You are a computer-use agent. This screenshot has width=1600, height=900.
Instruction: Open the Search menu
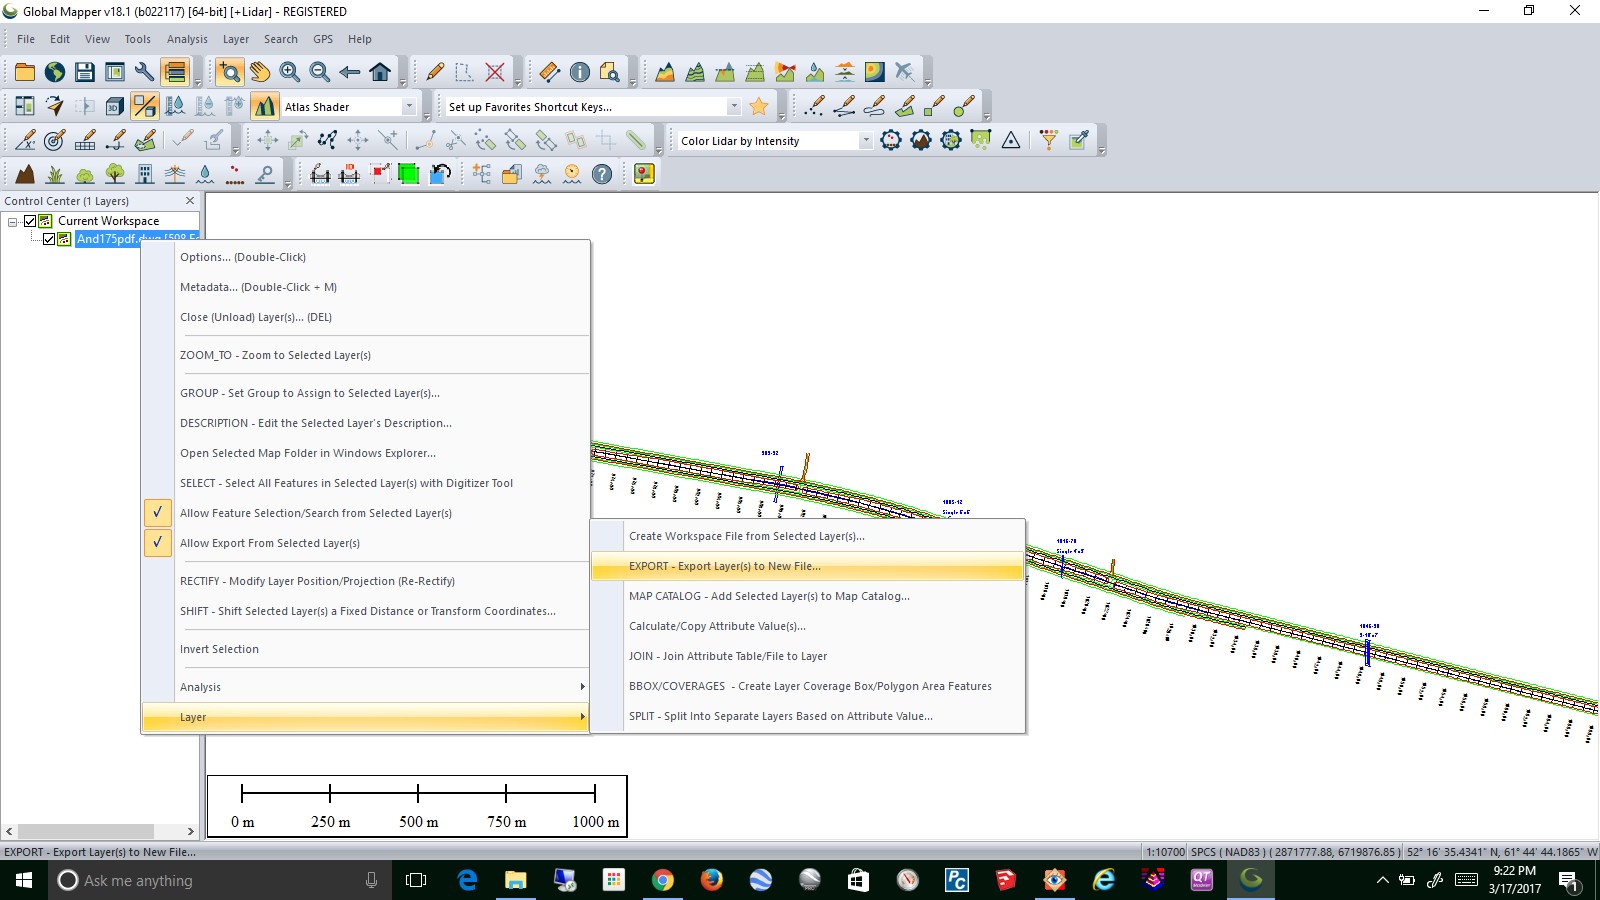pyautogui.click(x=281, y=39)
